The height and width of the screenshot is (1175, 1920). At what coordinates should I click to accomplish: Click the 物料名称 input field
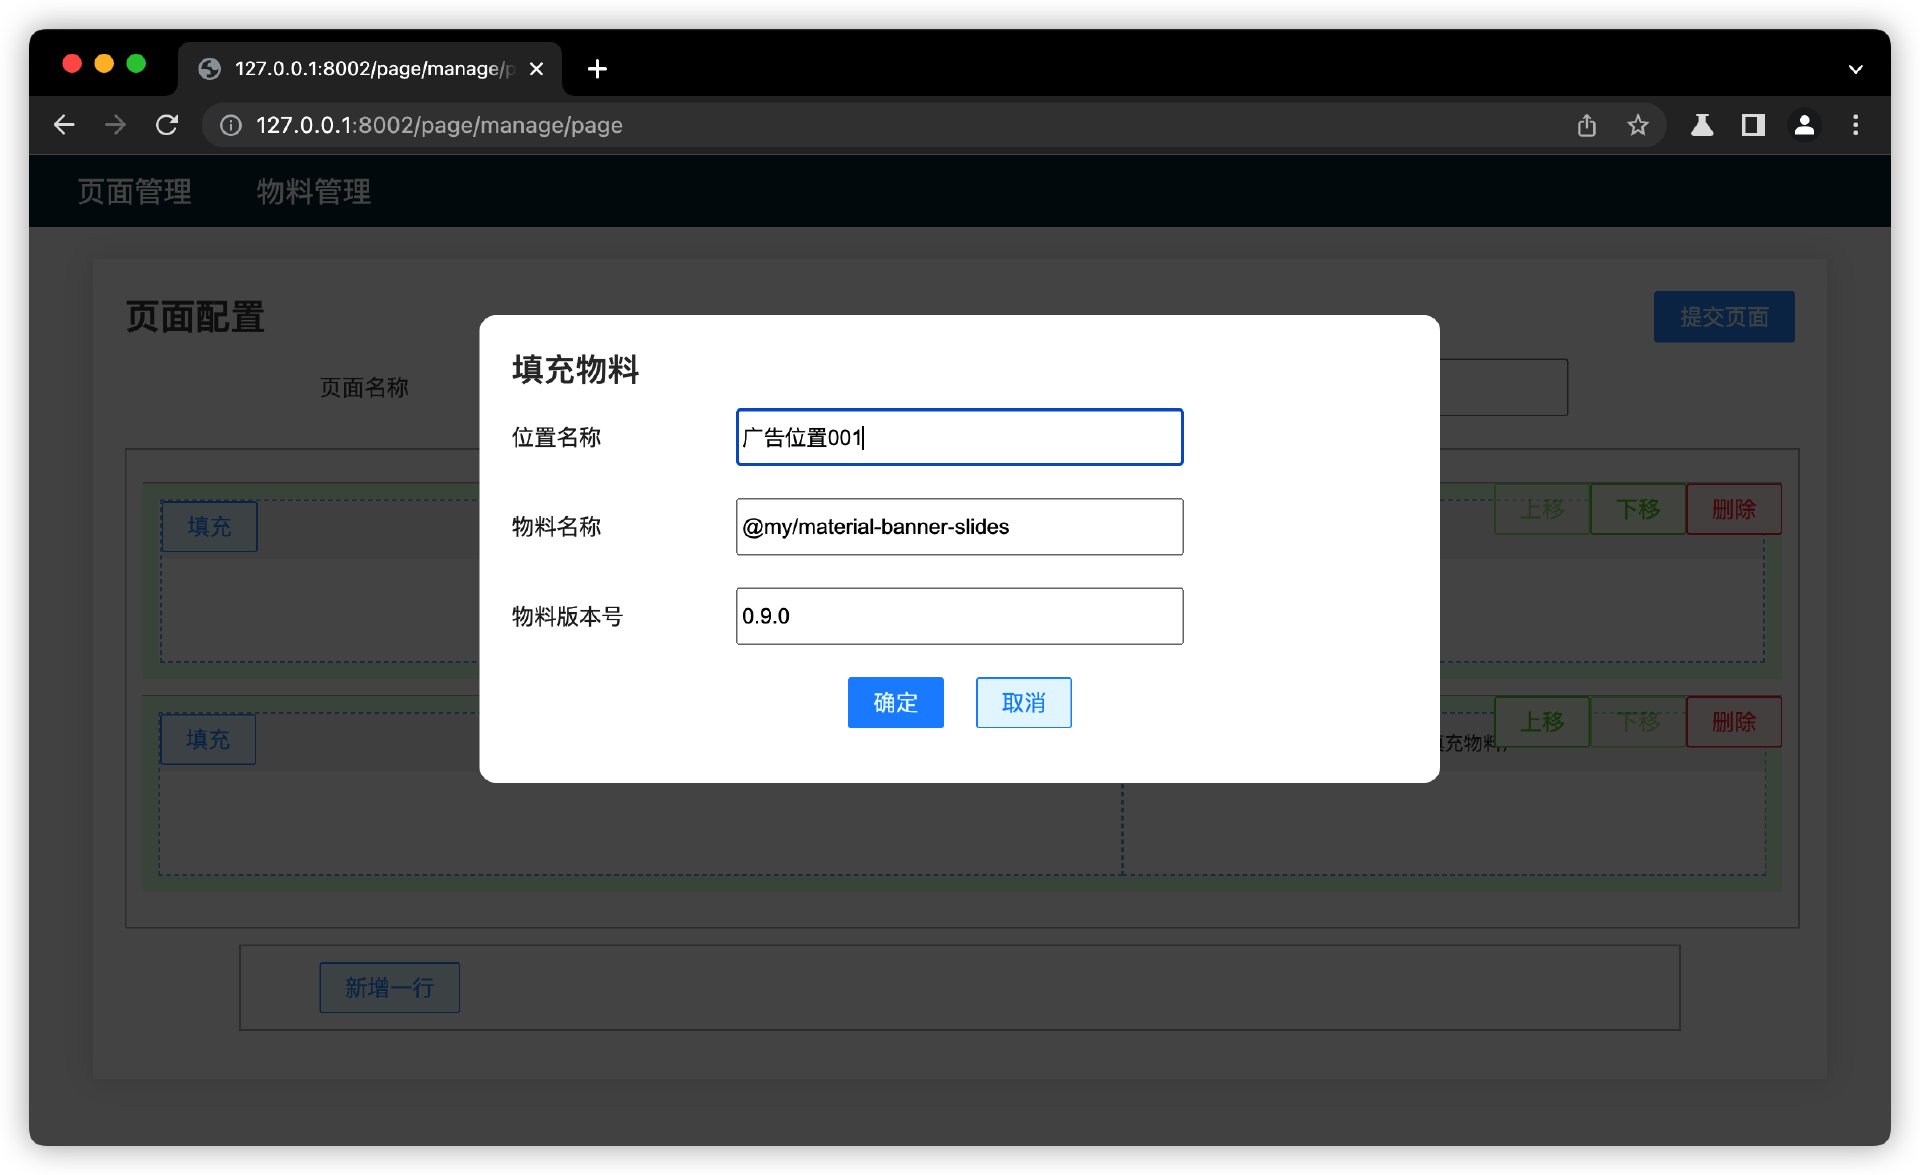[x=959, y=527]
